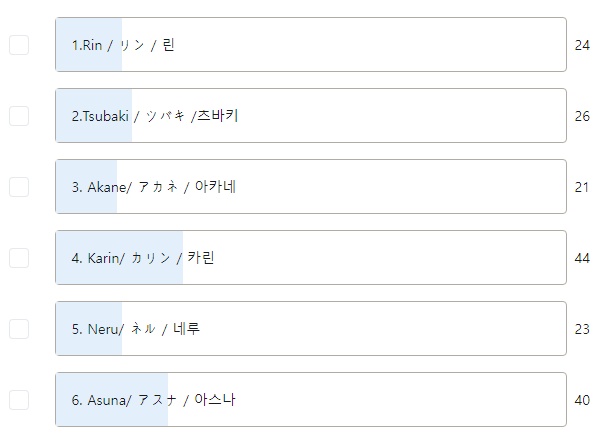This screenshot has width=607, height=437.
Task: Choose the 2.Tsubaki poll option bar
Action: point(310,116)
